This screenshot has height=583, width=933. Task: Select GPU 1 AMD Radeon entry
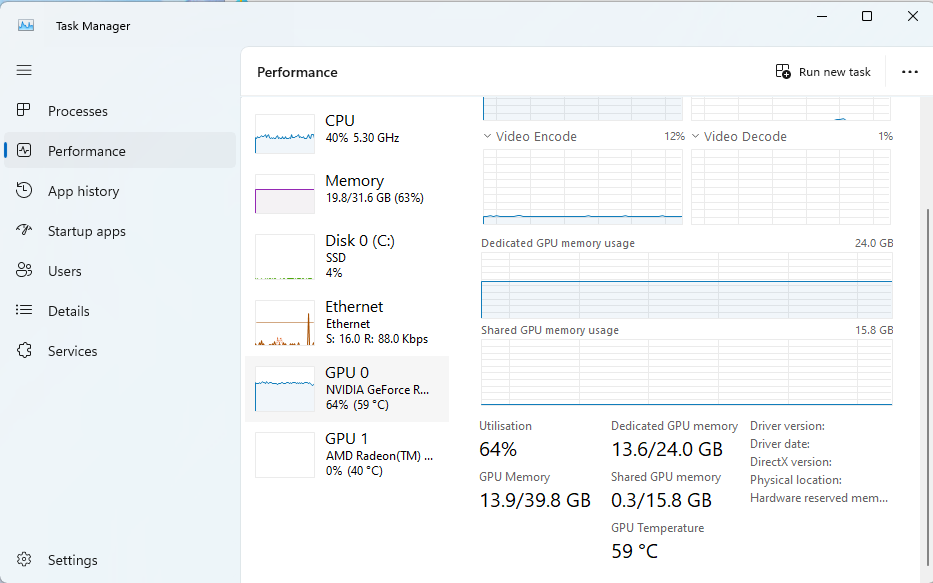(347, 455)
